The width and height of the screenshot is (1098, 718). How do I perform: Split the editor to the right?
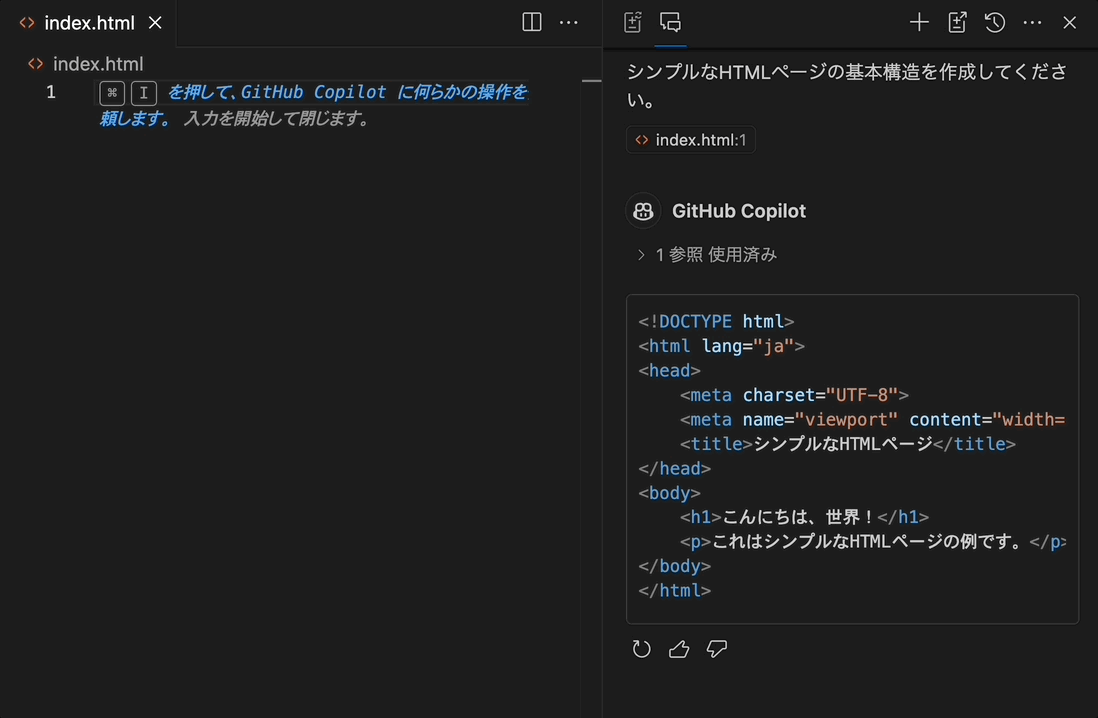coord(531,22)
